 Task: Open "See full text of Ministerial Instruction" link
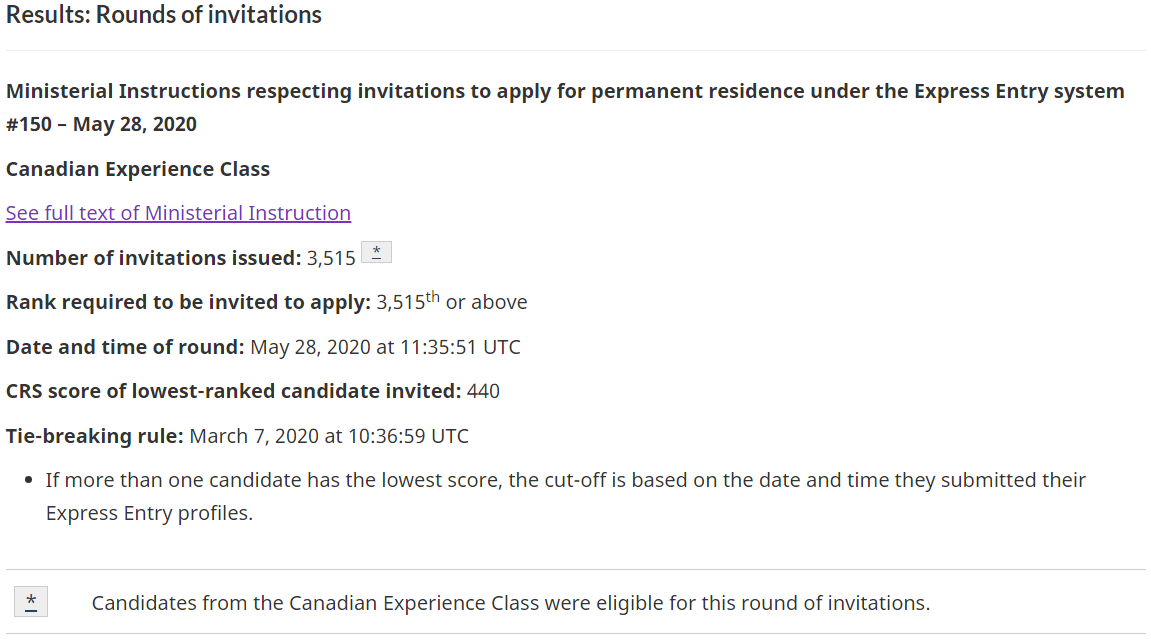coord(178,213)
